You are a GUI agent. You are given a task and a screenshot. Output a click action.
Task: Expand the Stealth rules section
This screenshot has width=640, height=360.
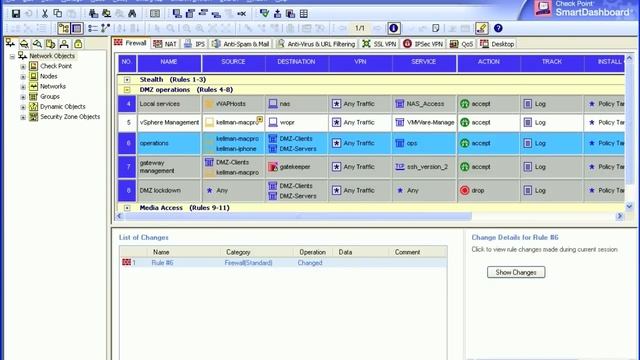[127, 80]
